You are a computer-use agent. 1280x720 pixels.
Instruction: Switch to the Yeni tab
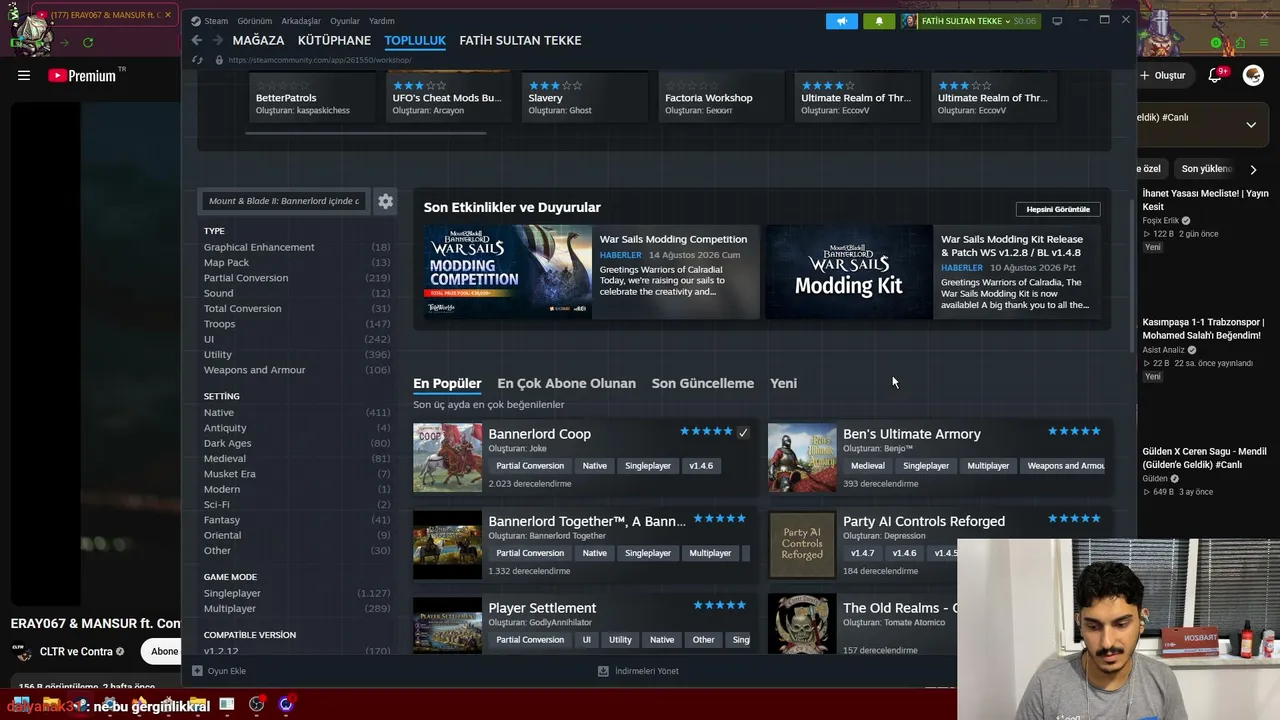tap(783, 383)
